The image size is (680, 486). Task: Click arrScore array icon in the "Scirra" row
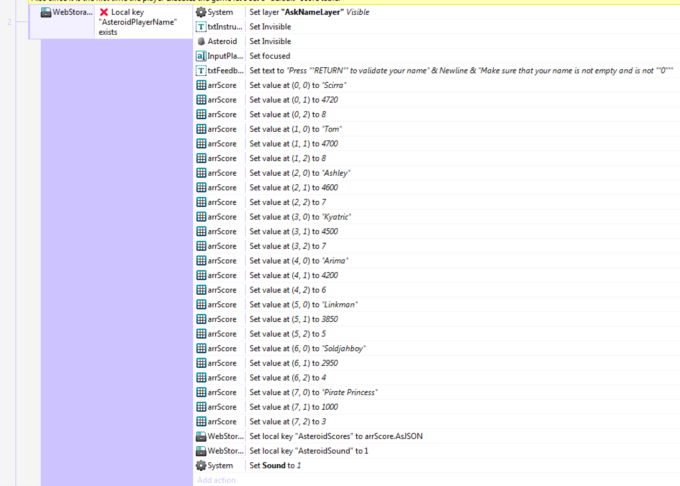tap(201, 86)
